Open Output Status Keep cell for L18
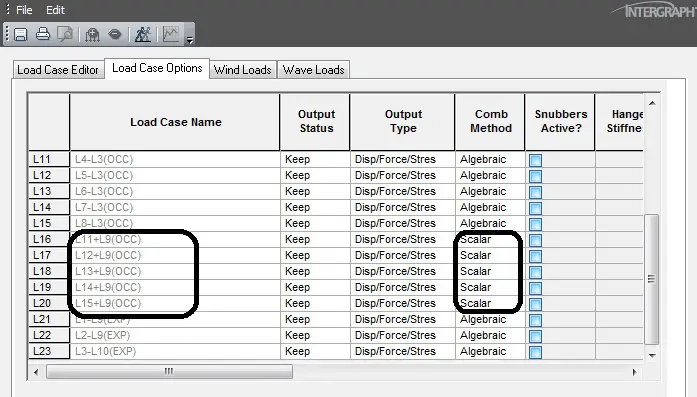This screenshot has height=397, width=697. pos(315,271)
